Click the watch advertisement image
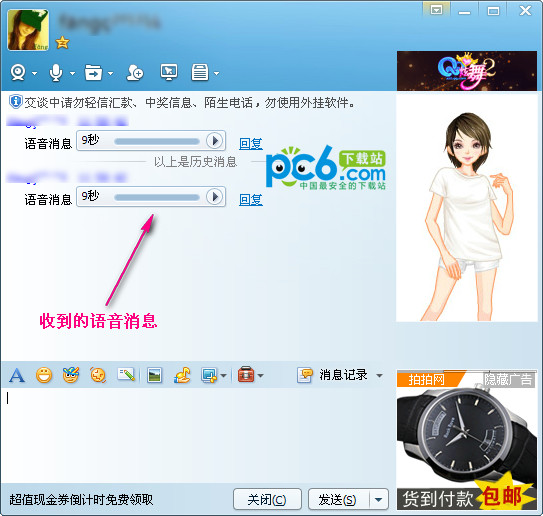The height and width of the screenshot is (516, 543). click(x=466, y=441)
